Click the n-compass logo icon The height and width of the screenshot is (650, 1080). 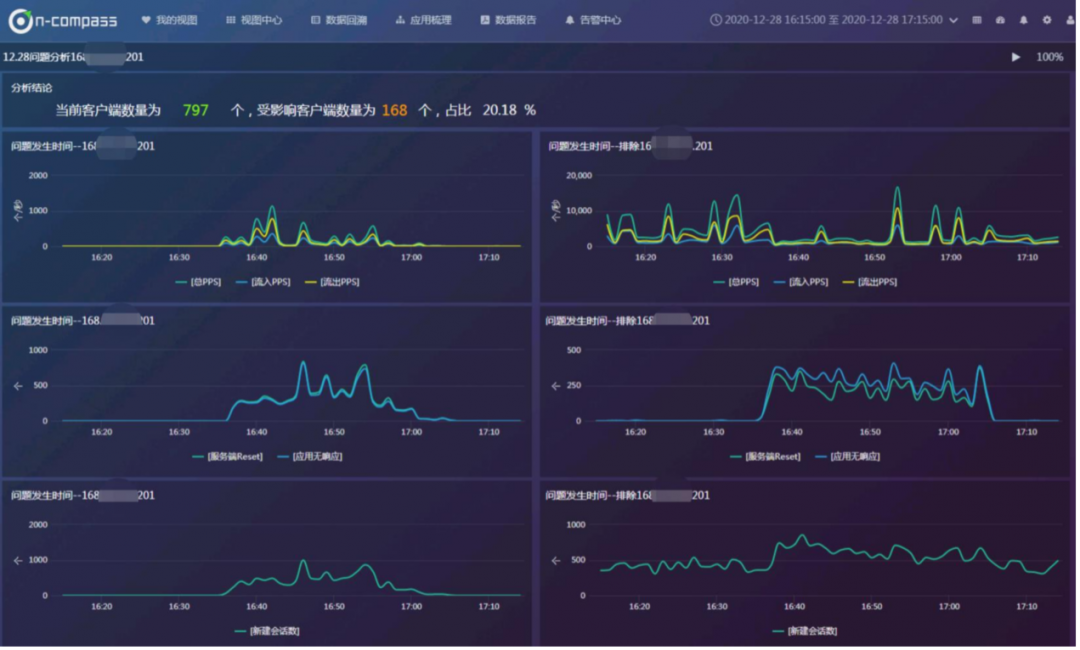click(23, 20)
